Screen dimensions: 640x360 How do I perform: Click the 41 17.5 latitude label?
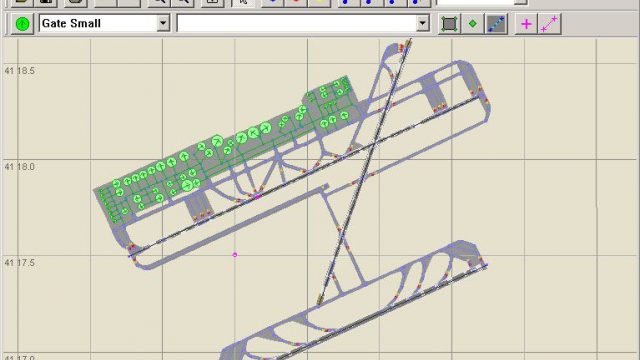coord(20,263)
